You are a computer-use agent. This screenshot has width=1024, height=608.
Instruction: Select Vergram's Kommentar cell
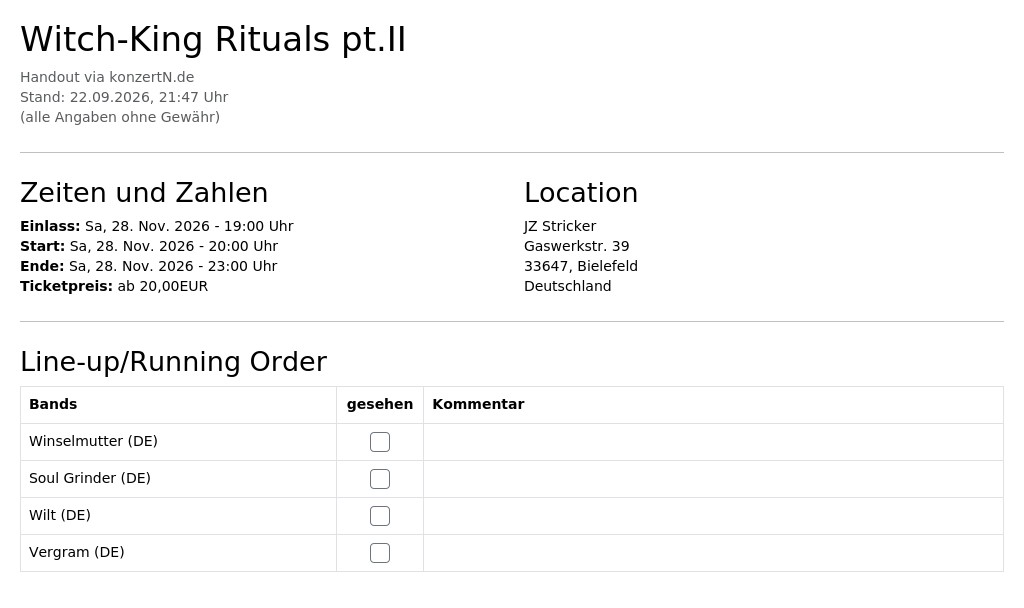click(x=713, y=553)
